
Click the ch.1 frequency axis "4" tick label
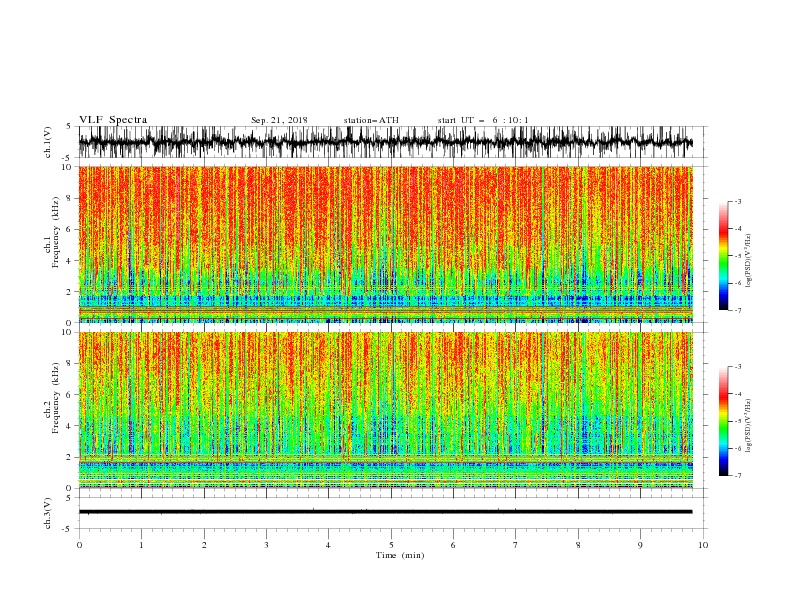tap(70, 261)
